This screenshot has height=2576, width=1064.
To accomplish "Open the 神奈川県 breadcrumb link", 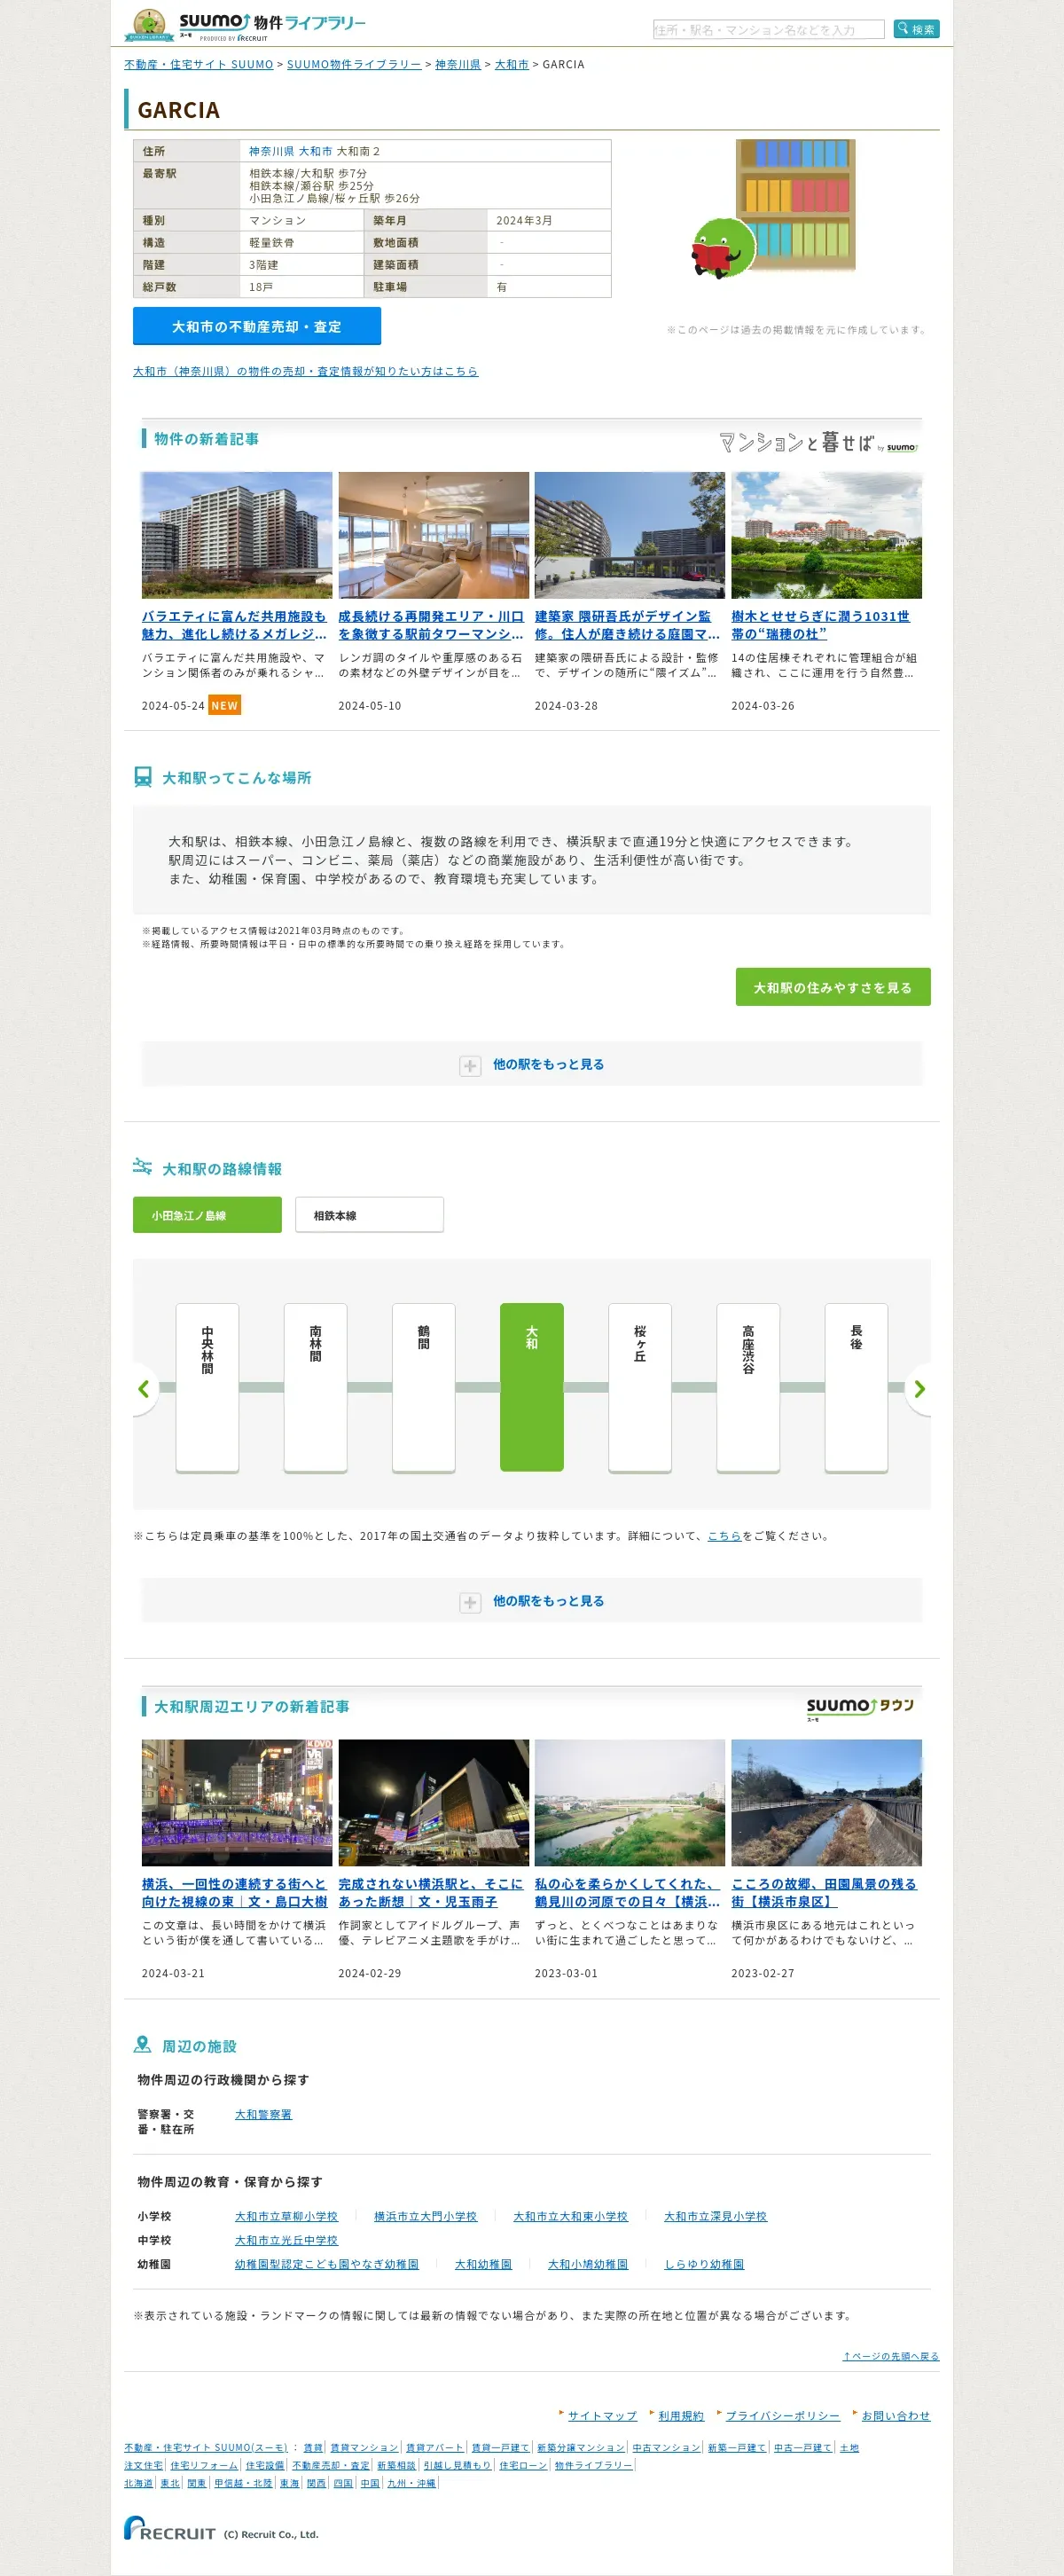I will (458, 64).
